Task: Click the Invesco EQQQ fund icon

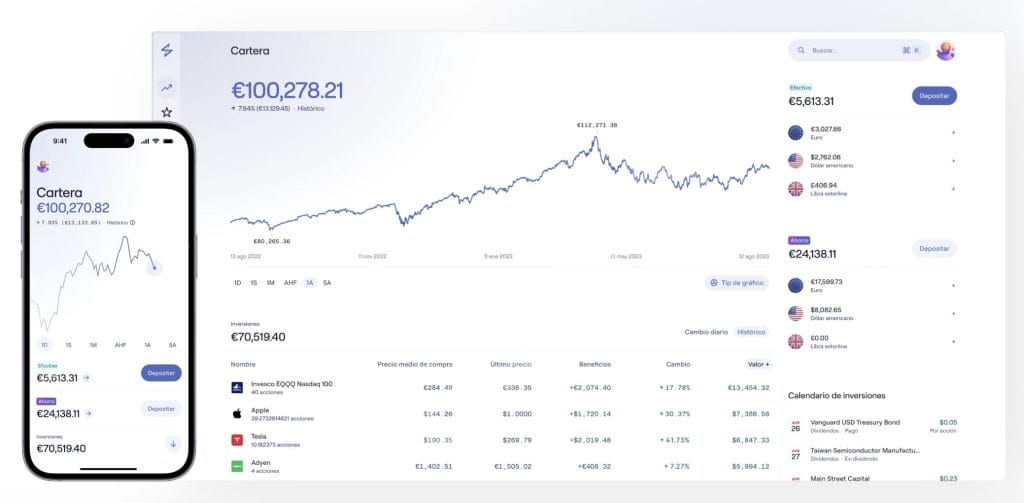Action: [237, 387]
